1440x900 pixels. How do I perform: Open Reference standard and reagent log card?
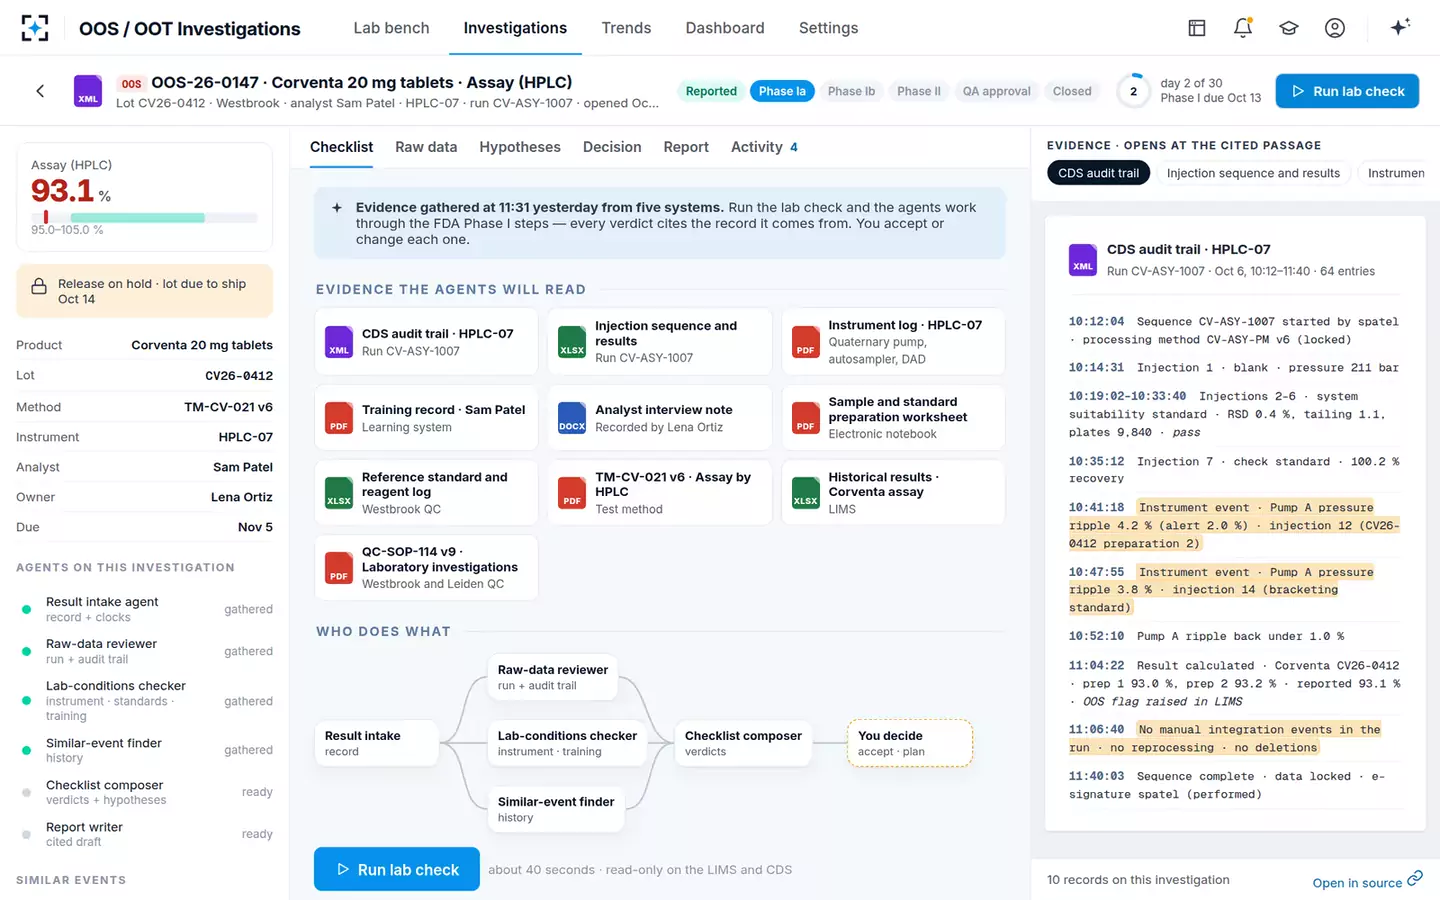click(x=426, y=493)
